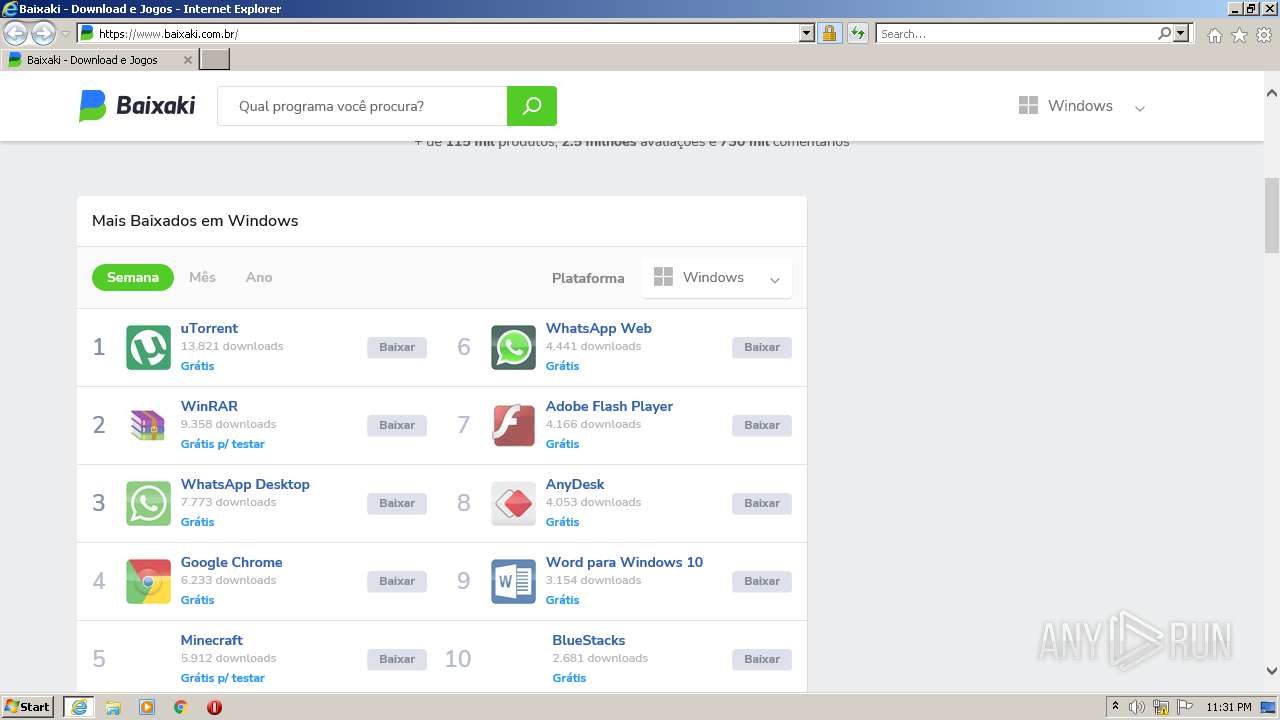Open the media player taskbar icon
This screenshot has width=1280, height=720.
click(x=147, y=707)
